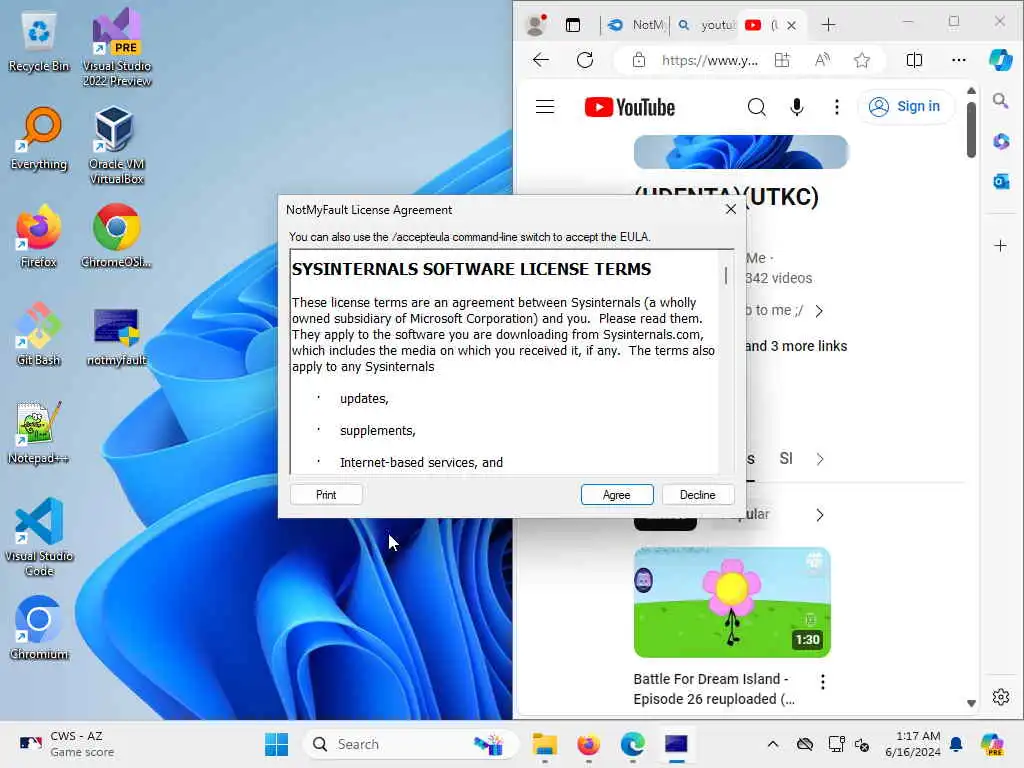Open File Explorer from taskbar
This screenshot has height=768, width=1024.
[x=545, y=744]
